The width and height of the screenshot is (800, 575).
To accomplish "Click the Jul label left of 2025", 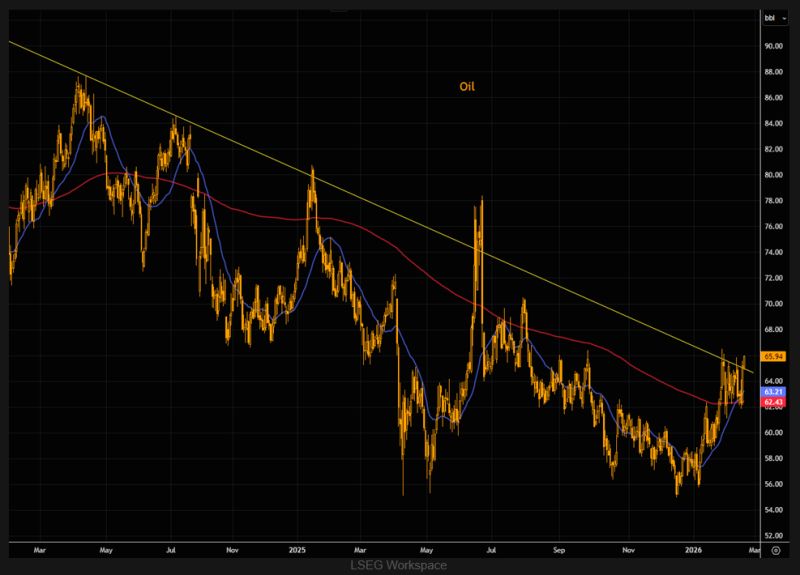I will (x=171, y=550).
